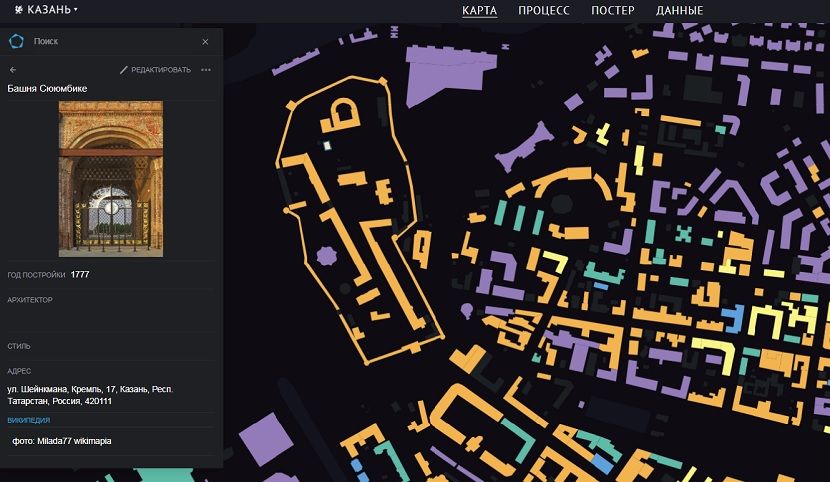Follow the Википедия link
Image resolution: width=830 pixels, height=482 pixels.
[x=28, y=420]
